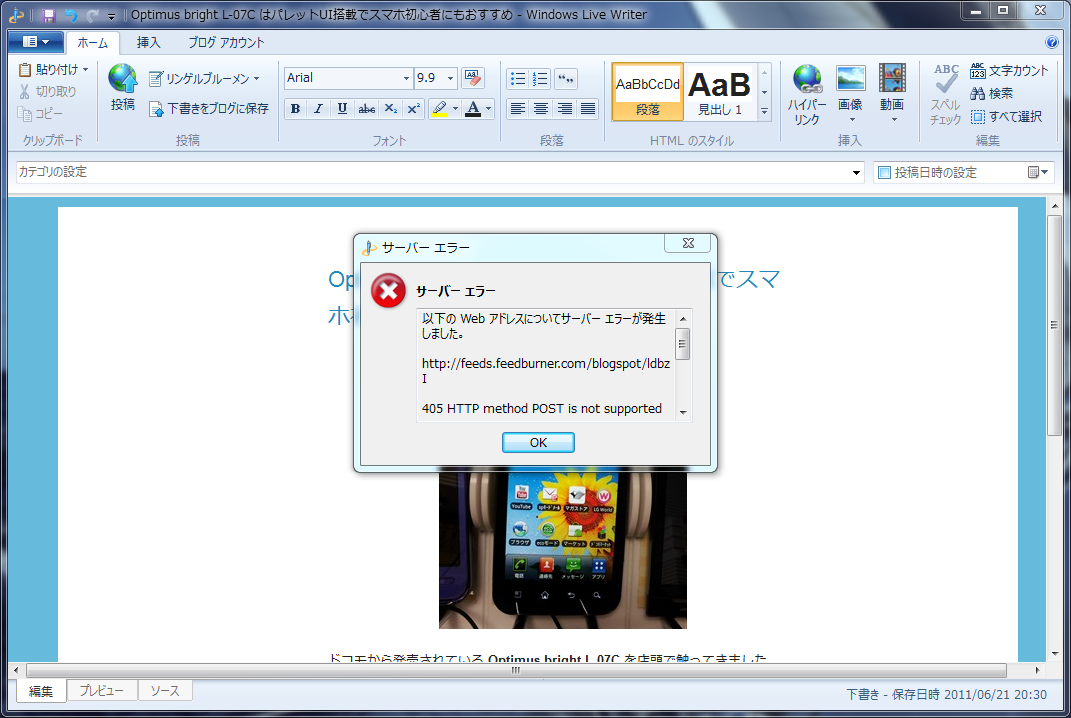Open the Home (ホーム) ribbon tab
Viewport: 1071px width, 718px height.
point(92,42)
